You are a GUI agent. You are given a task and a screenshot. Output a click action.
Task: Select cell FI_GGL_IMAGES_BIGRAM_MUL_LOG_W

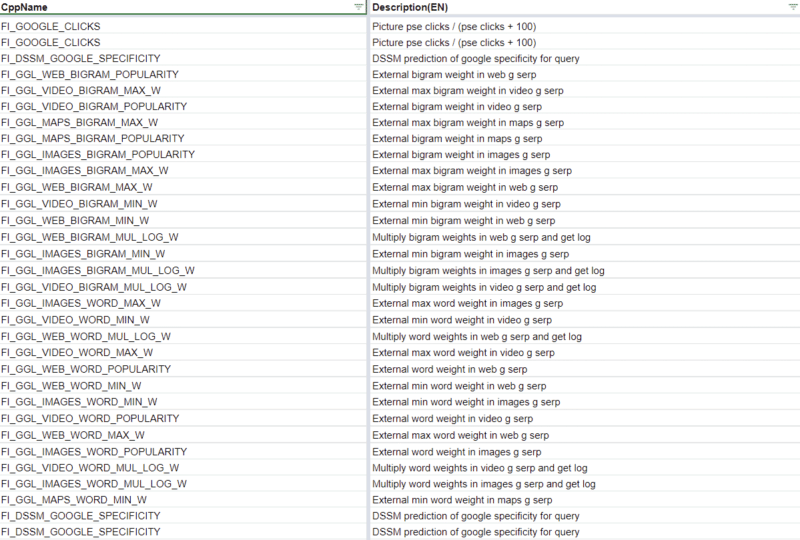point(183,271)
